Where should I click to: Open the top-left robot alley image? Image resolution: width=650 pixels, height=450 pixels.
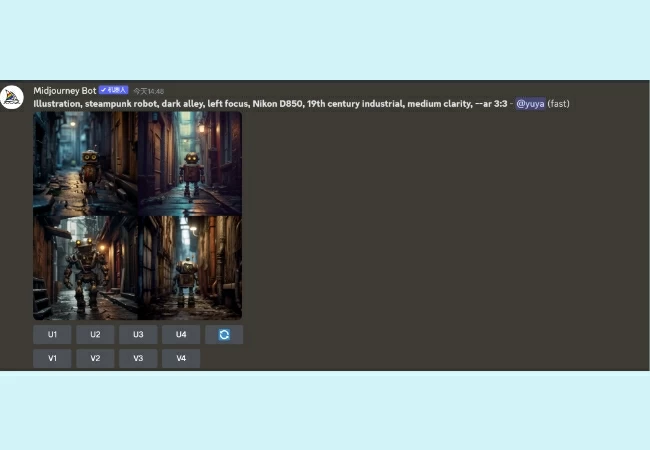pyautogui.click(x=85, y=163)
